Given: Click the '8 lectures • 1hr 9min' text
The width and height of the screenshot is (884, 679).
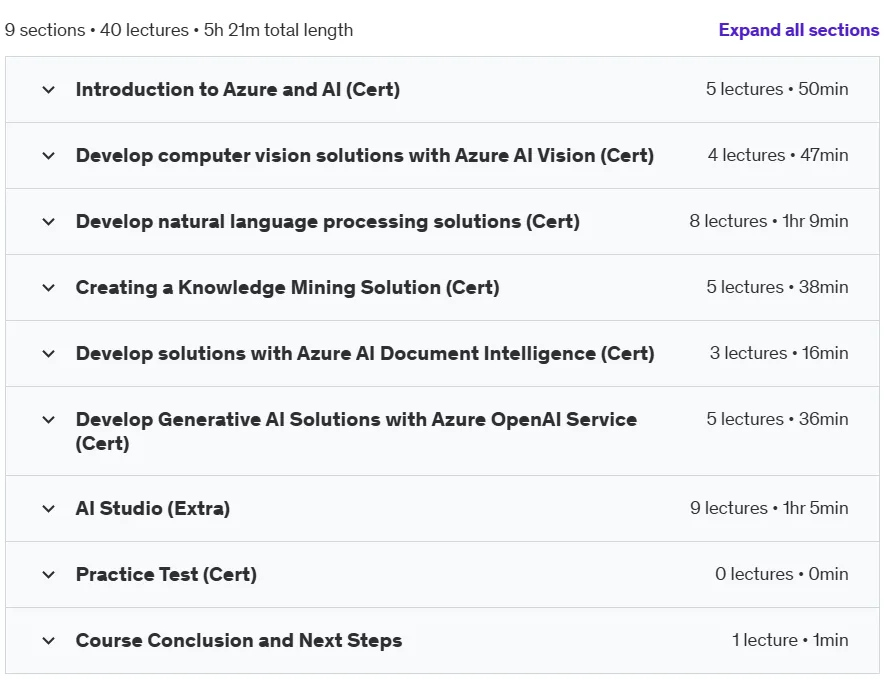Looking at the screenshot, I should pyautogui.click(x=769, y=221).
